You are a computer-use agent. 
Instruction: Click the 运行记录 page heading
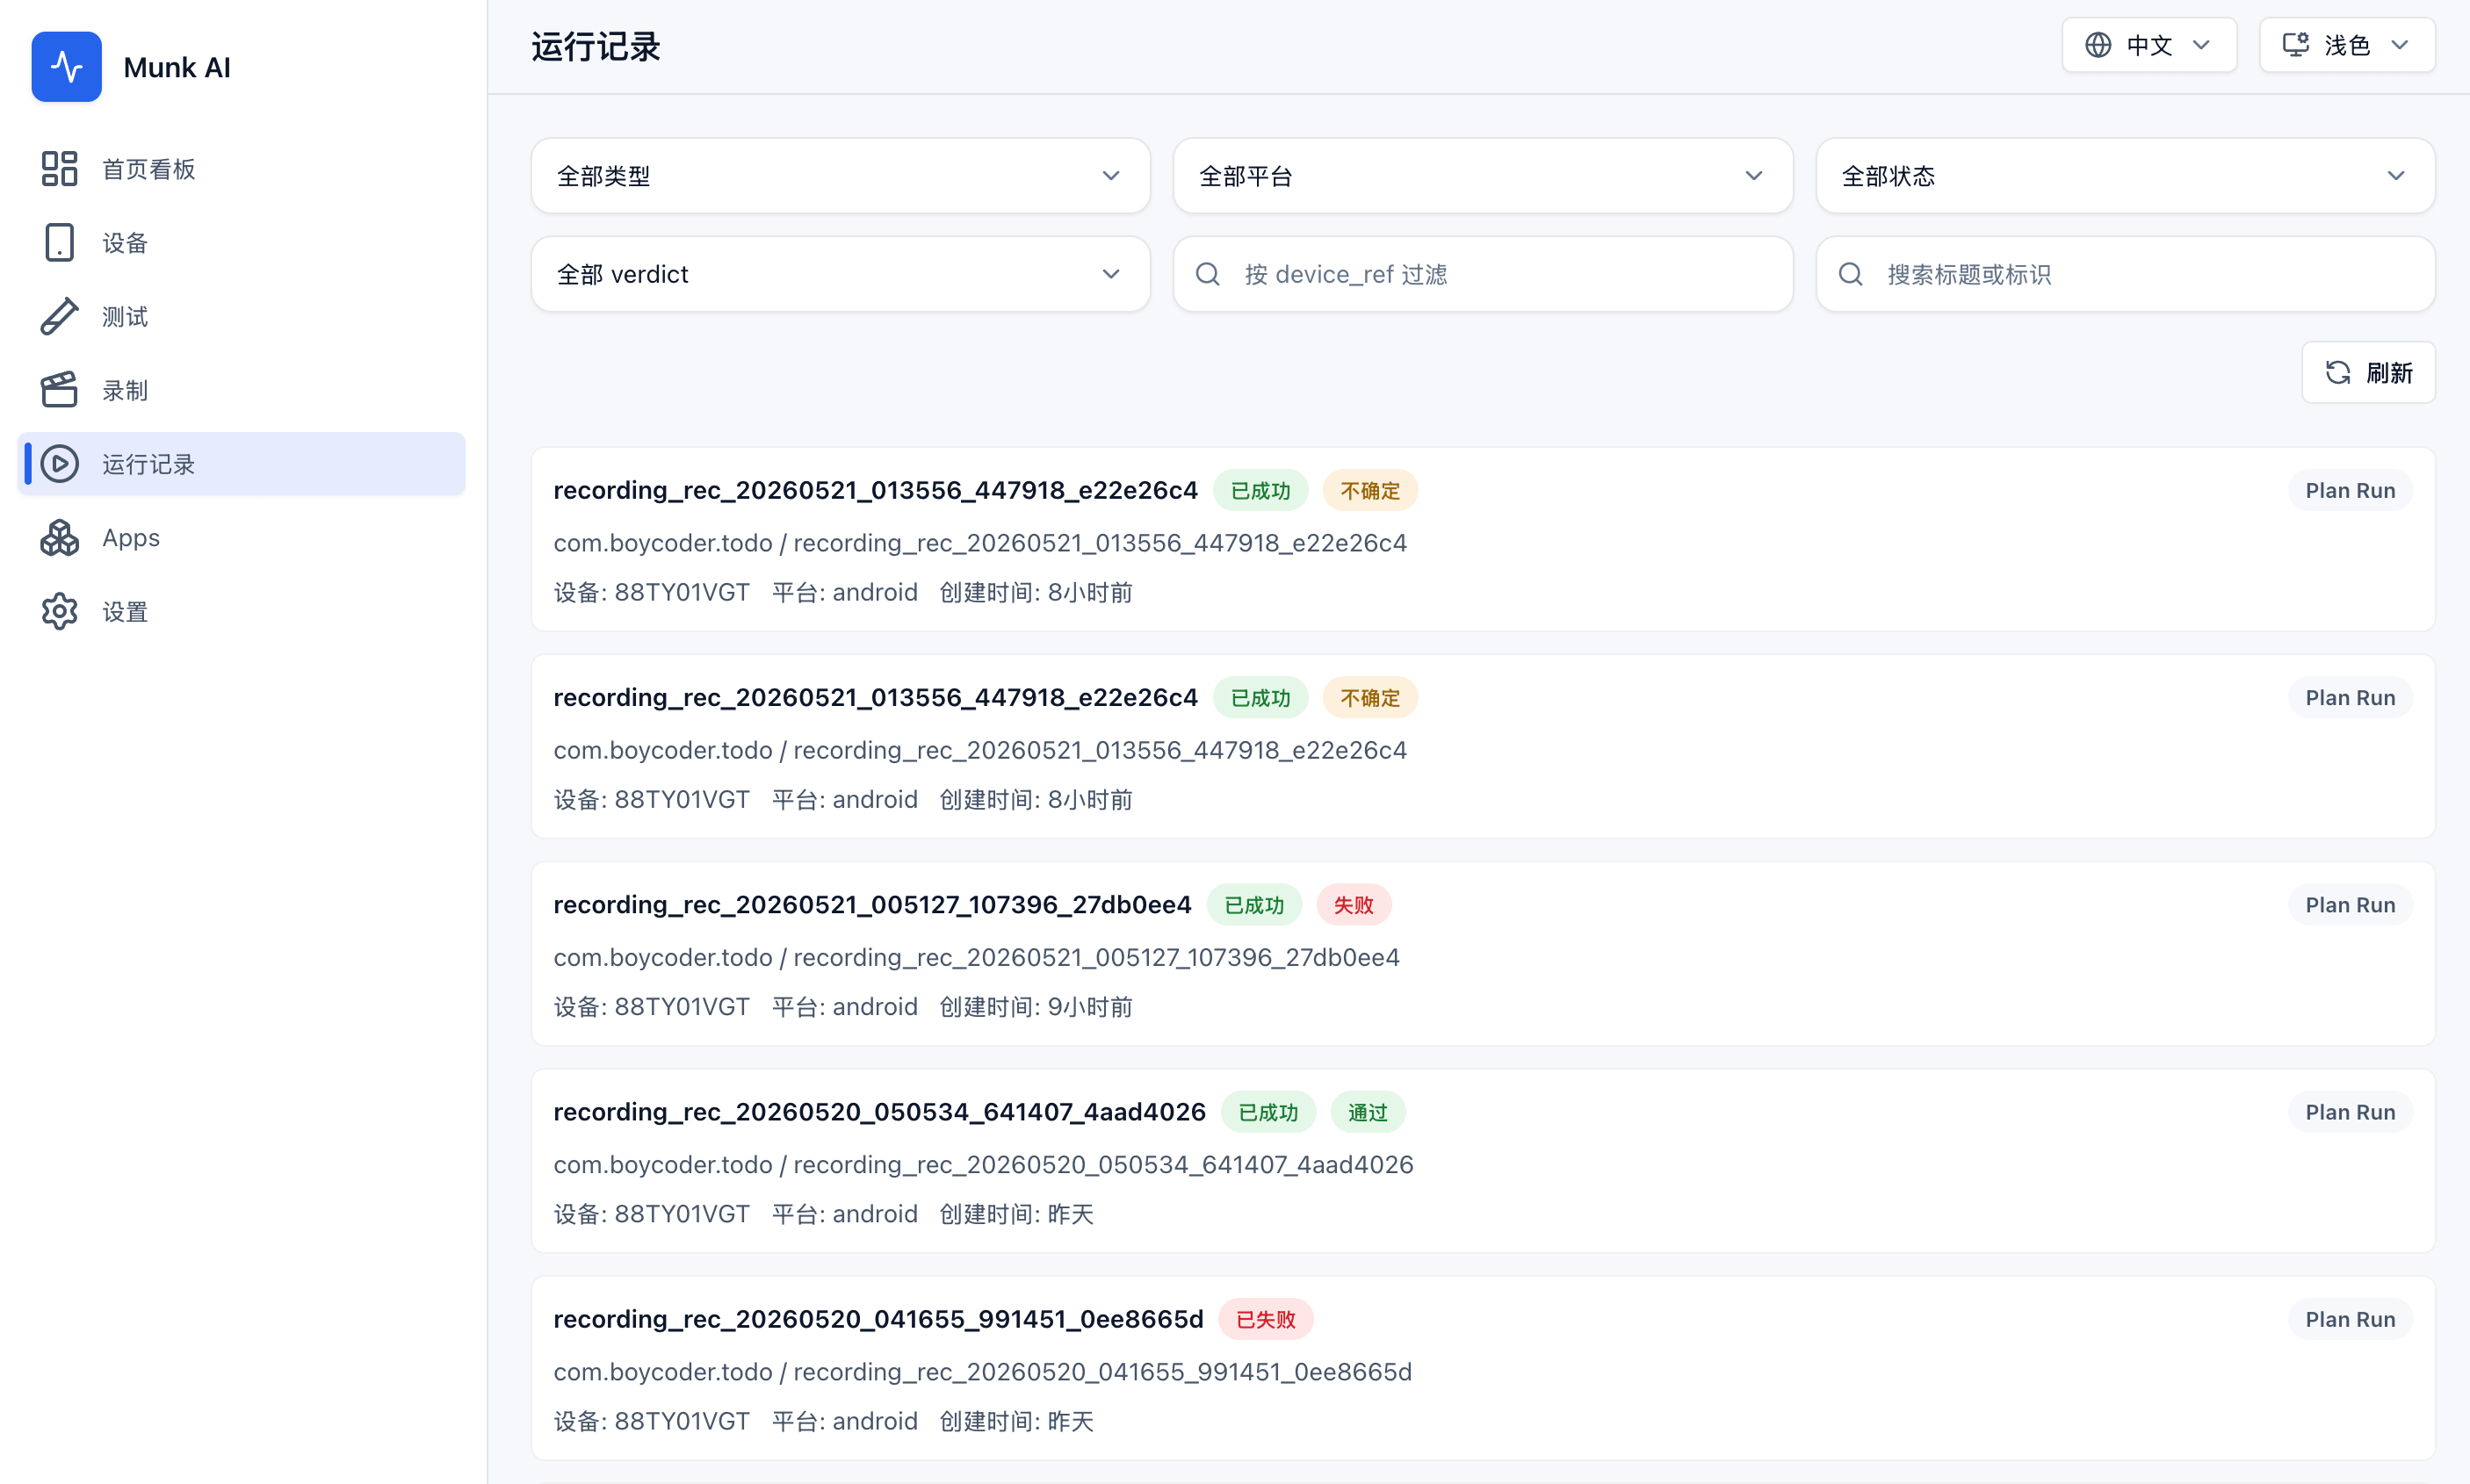tap(596, 47)
